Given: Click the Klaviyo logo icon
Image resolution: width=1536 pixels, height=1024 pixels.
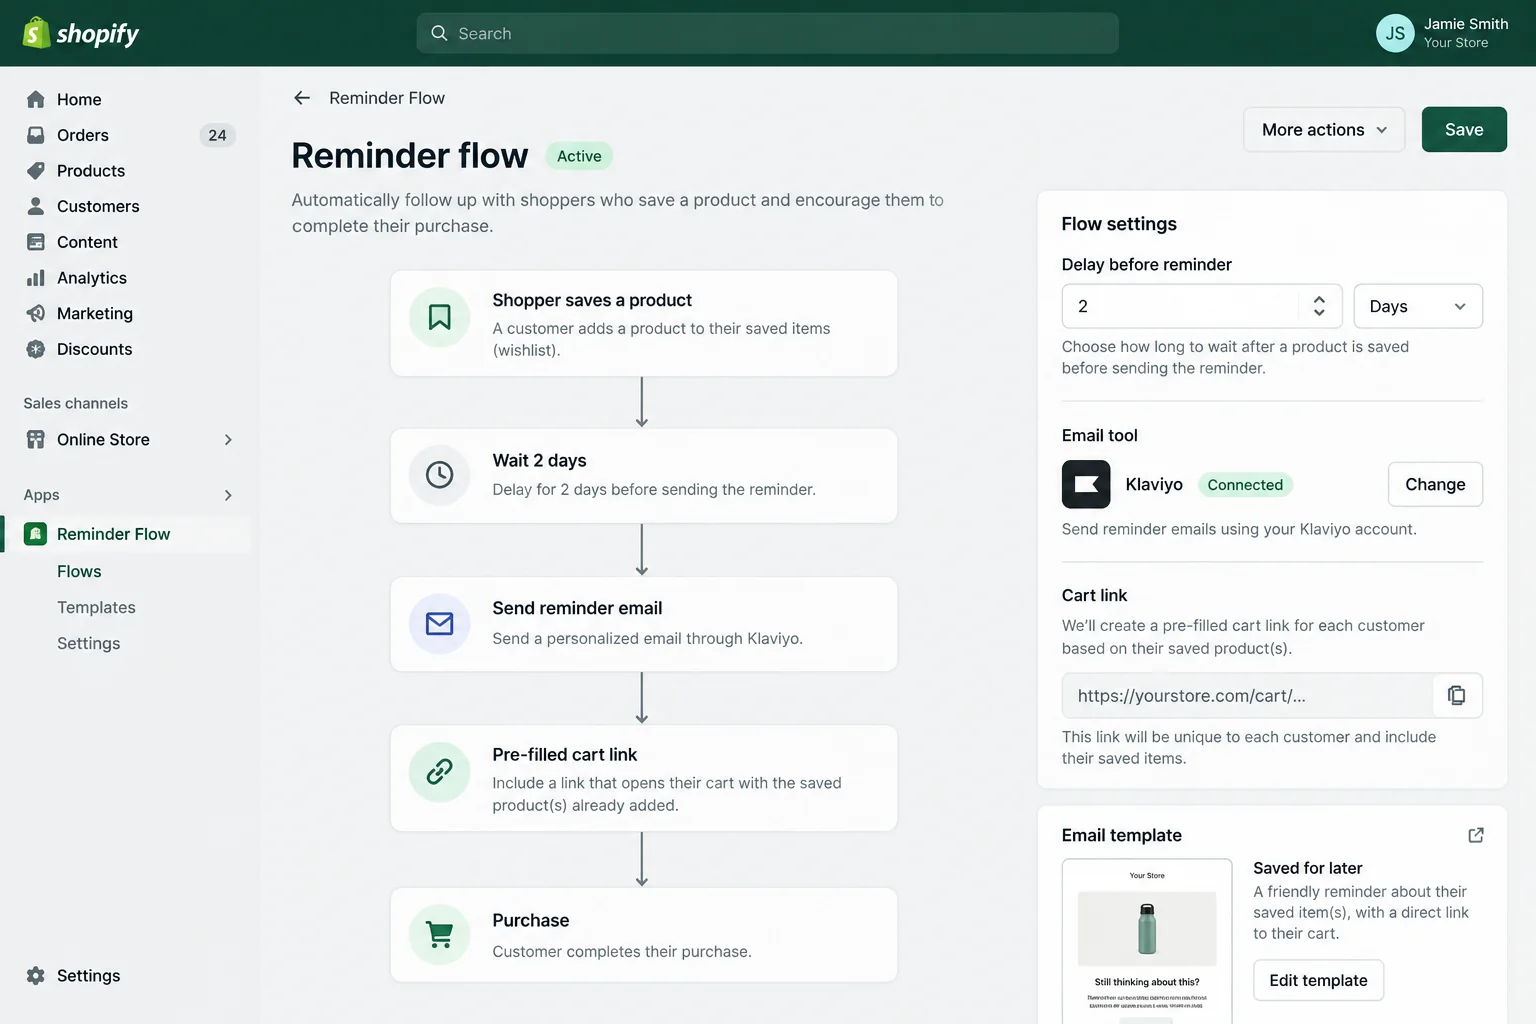Looking at the screenshot, I should point(1086,484).
